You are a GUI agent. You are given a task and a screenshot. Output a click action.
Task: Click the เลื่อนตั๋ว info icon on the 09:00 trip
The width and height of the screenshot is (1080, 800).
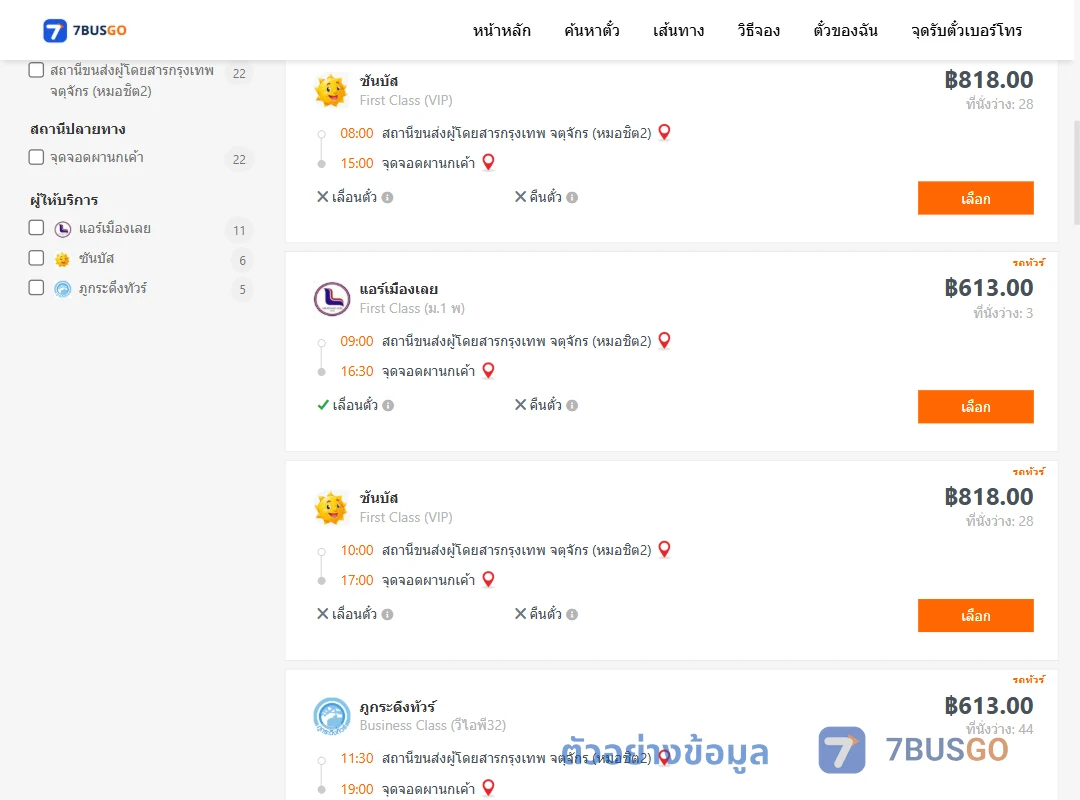(388, 406)
